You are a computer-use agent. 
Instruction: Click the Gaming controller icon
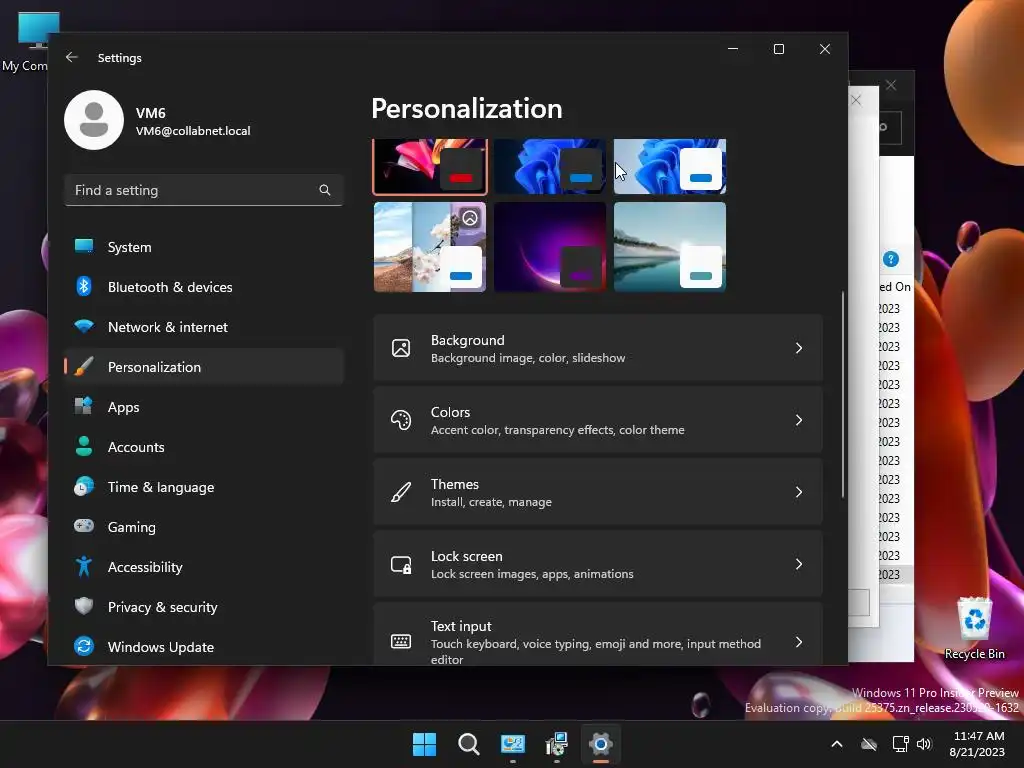[x=84, y=526]
